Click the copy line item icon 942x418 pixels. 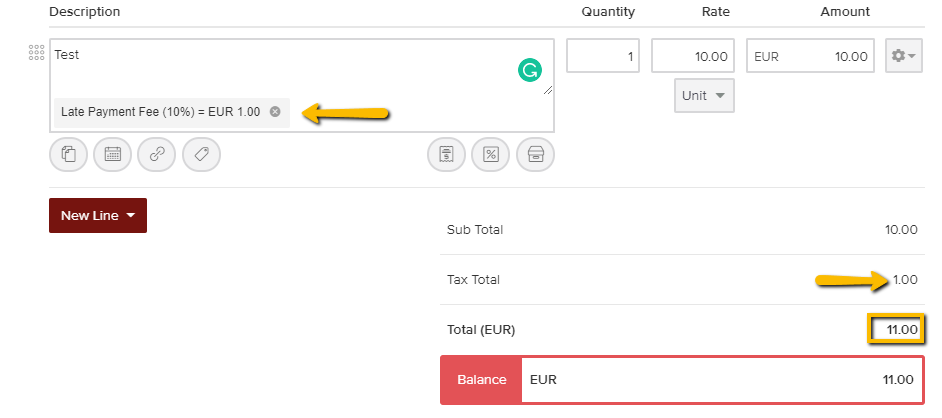click(68, 154)
